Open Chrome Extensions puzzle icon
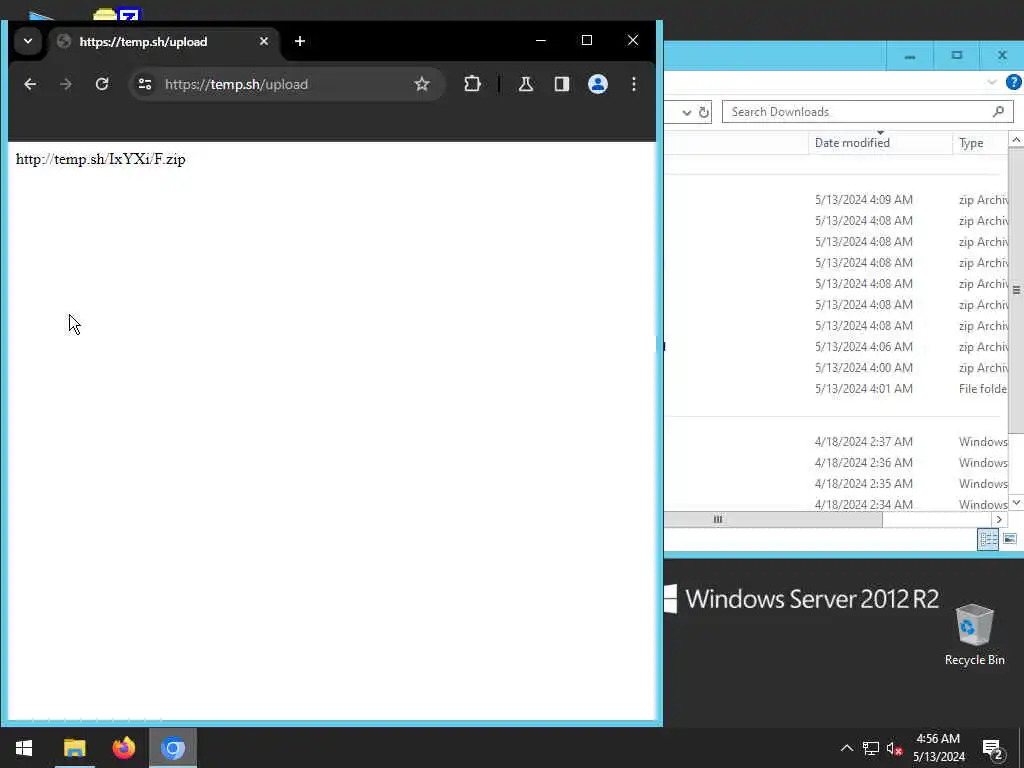This screenshot has height=768, width=1024. 472,84
